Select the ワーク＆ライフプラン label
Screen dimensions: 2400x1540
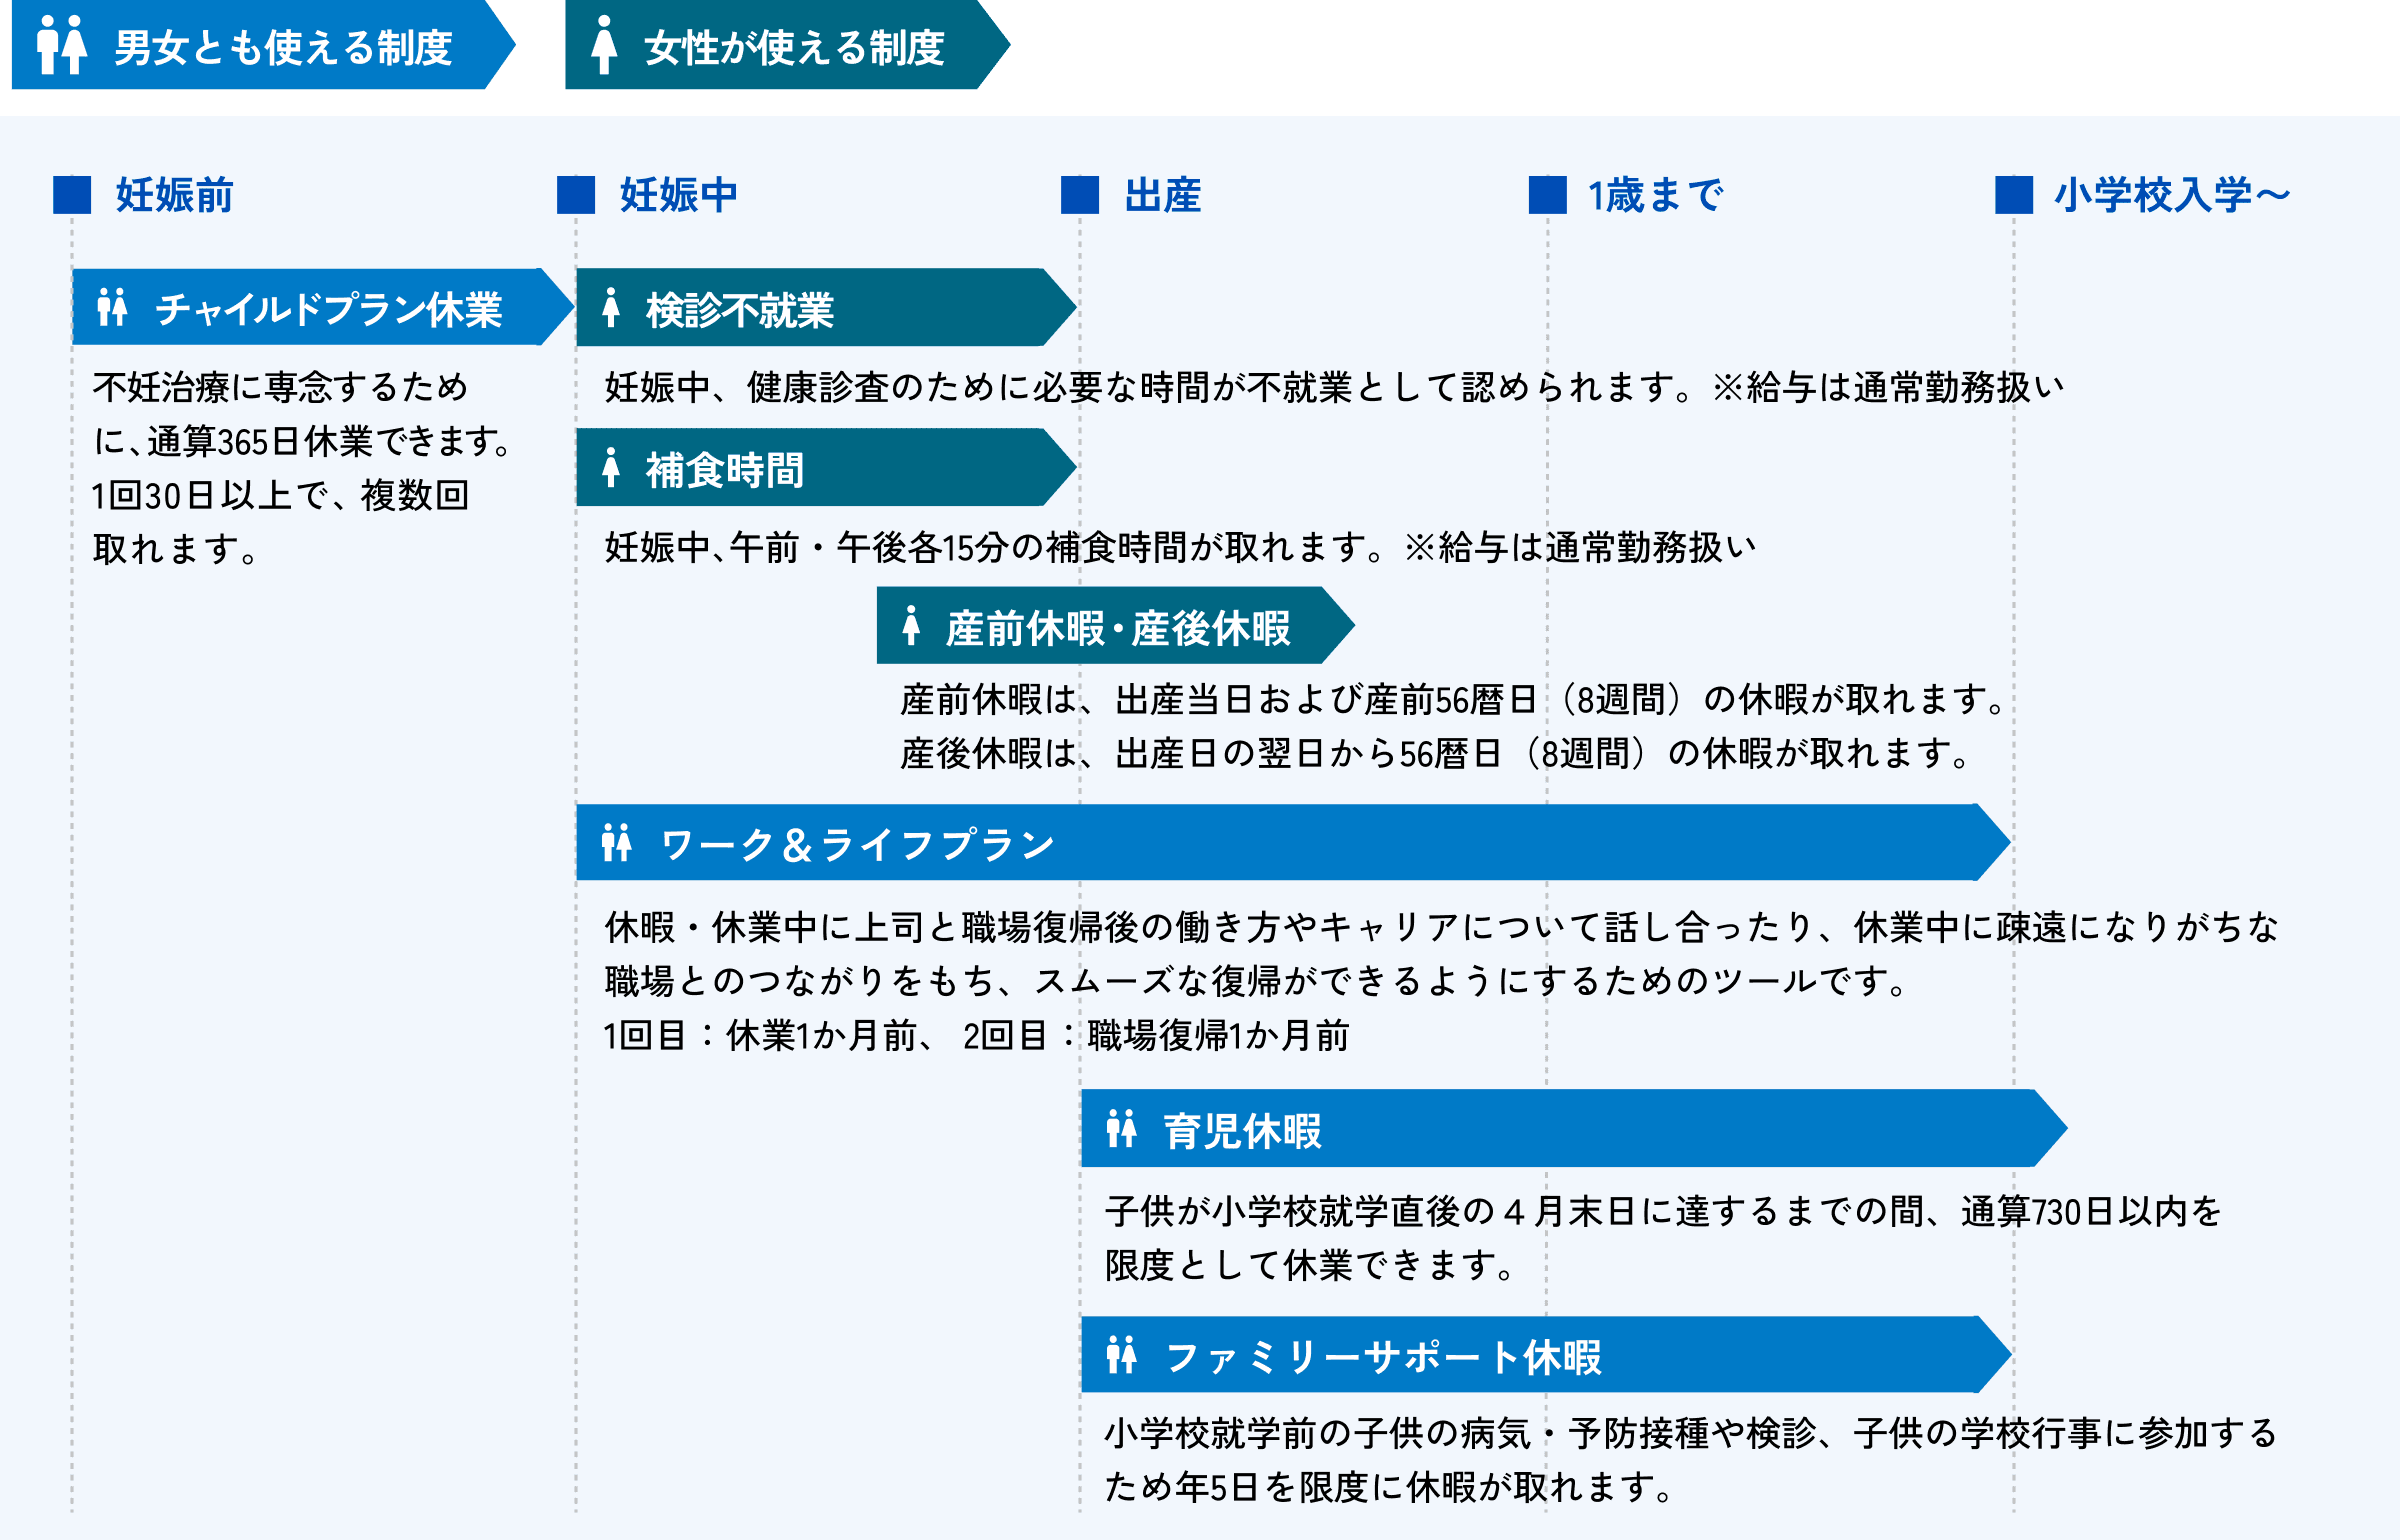(x=855, y=845)
